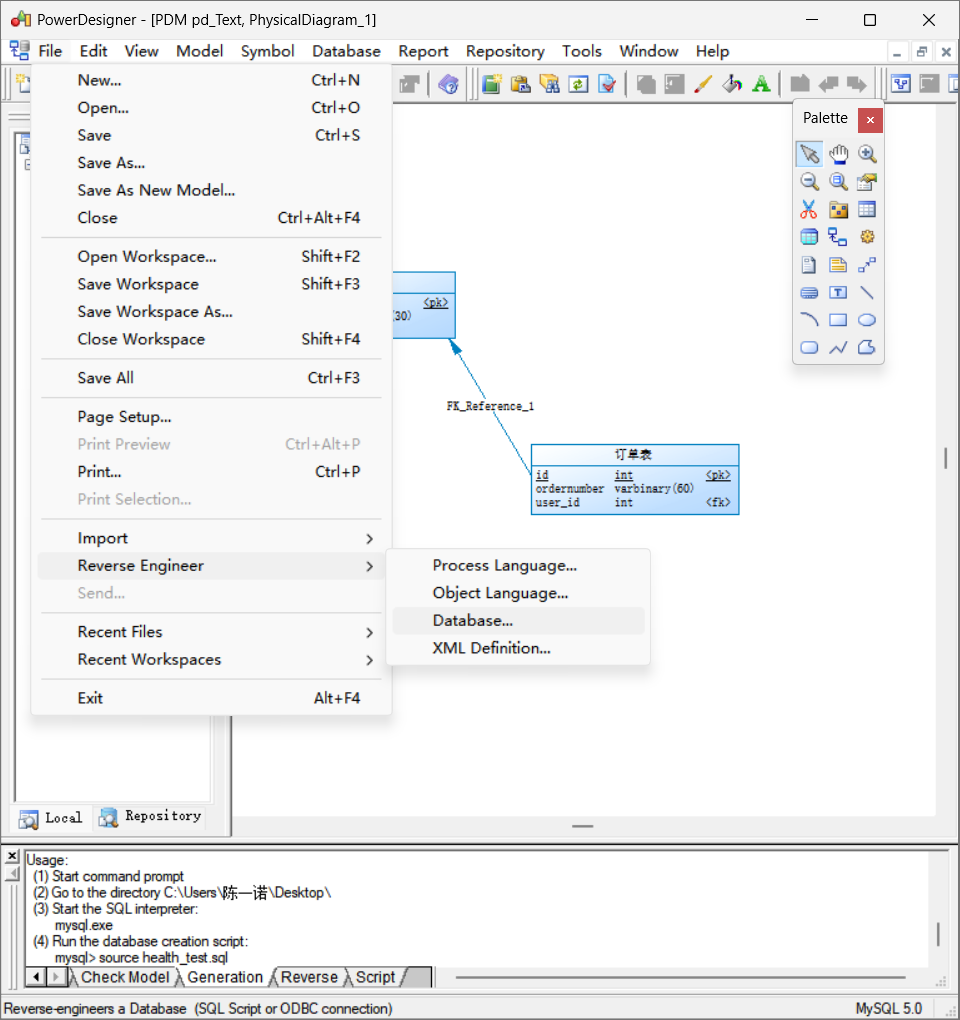This screenshot has width=960, height=1020.
Task: Switch to the Reverse output tab
Action: [x=310, y=977]
